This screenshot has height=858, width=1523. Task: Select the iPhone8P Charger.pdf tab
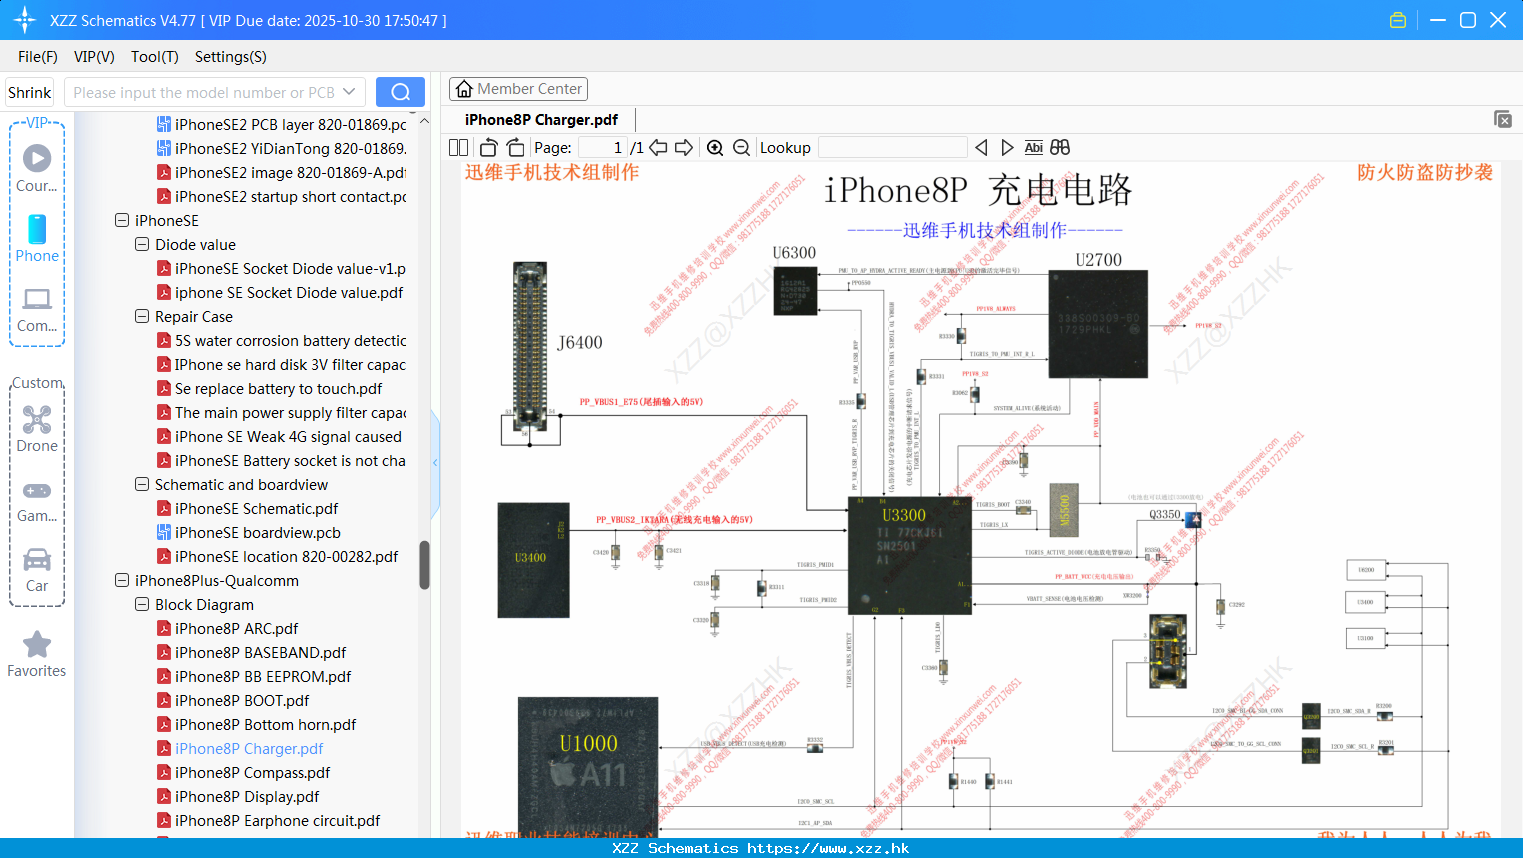coord(541,119)
